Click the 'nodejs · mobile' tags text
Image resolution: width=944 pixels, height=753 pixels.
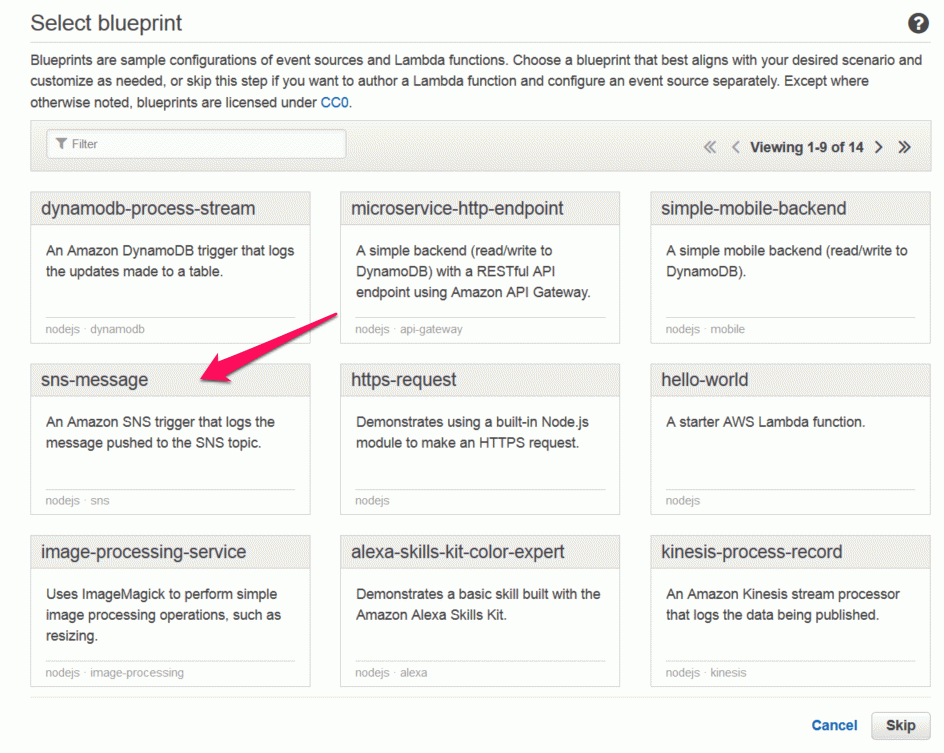point(705,329)
